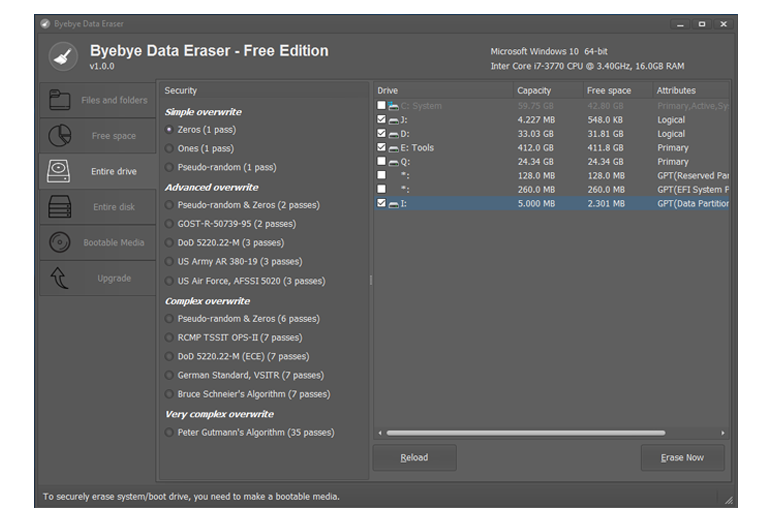Screen dimensions: 771x524
Task: Click the Reload button
Action: [414, 458]
